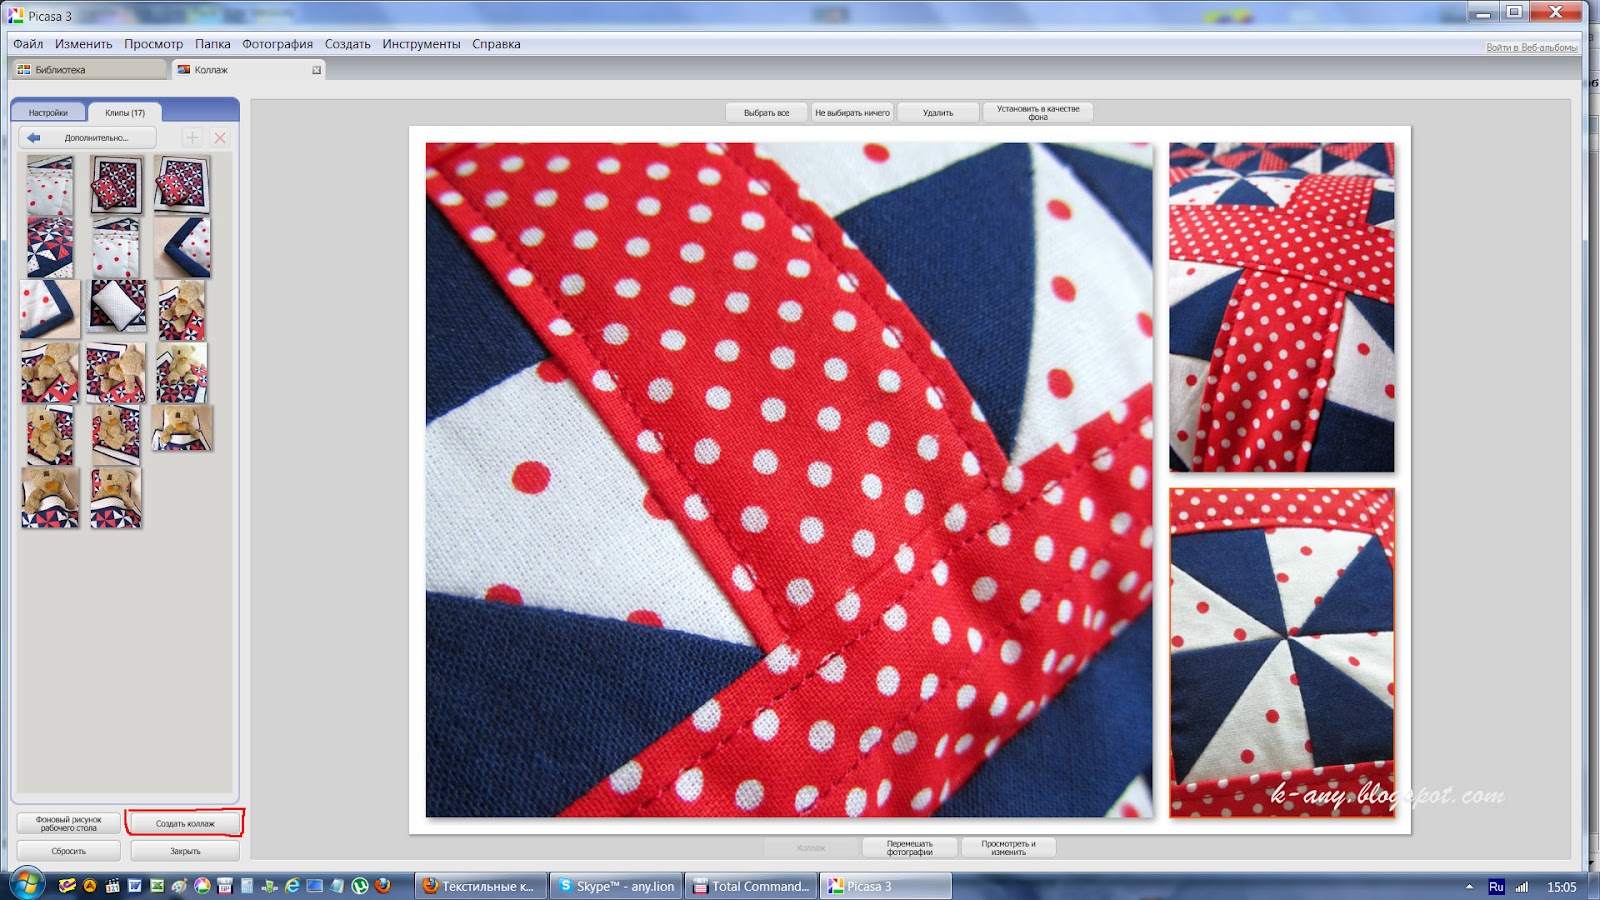Click the Выбрать все button
The height and width of the screenshot is (900, 1600).
(x=767, y=113)
